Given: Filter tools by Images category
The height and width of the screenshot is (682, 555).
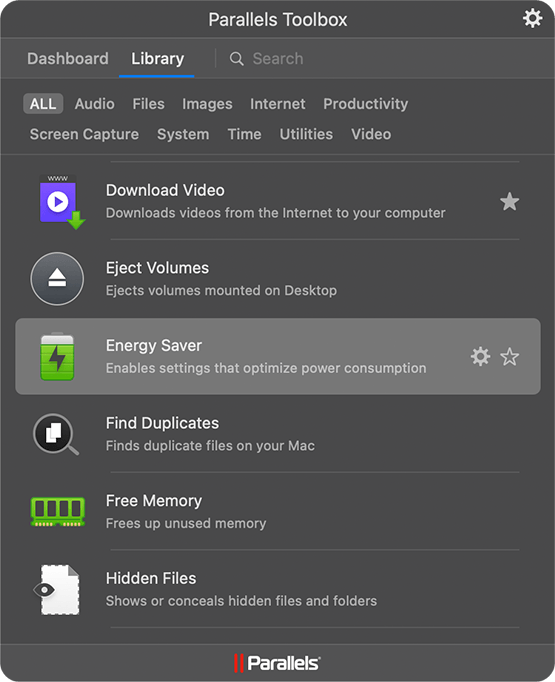Looking at the screenshot, I should (x=207, y=104).
